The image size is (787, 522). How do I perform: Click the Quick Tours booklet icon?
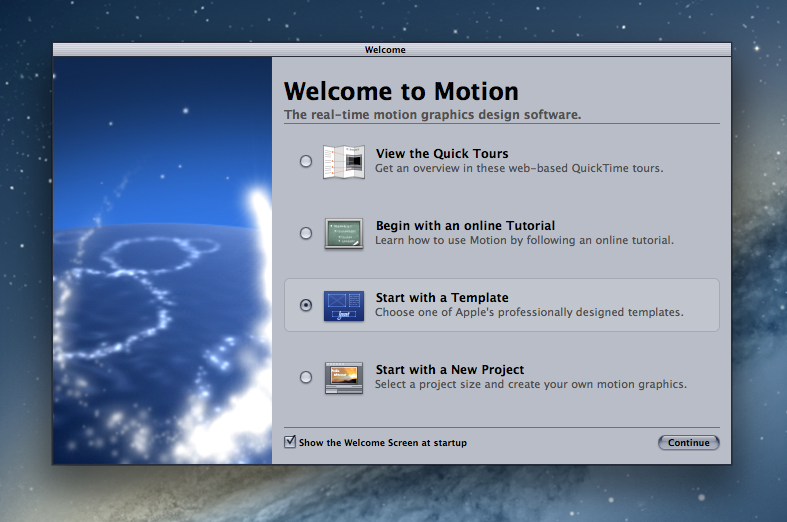tap(344, 162)
